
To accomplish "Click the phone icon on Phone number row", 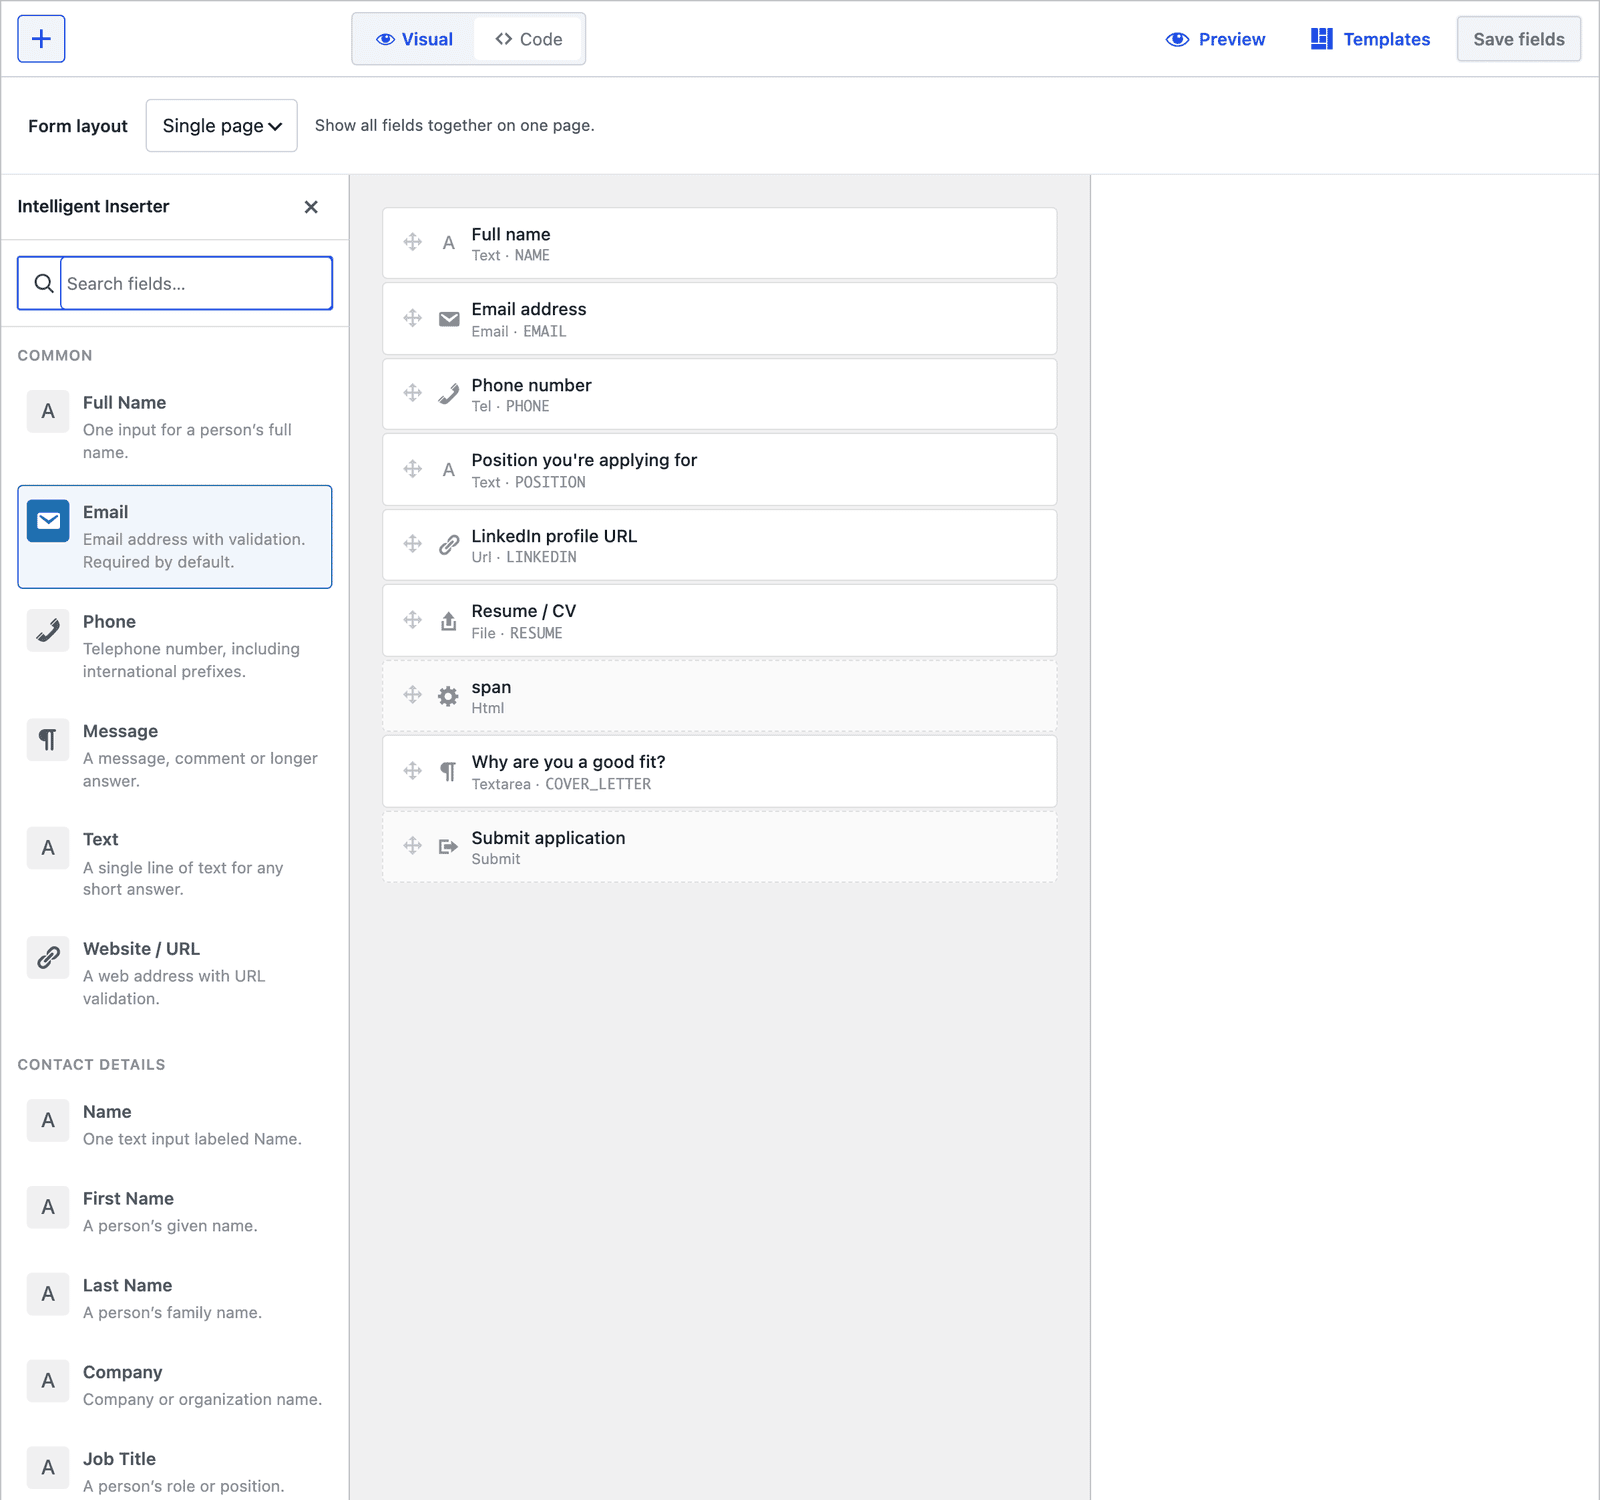I will [449, 394].
